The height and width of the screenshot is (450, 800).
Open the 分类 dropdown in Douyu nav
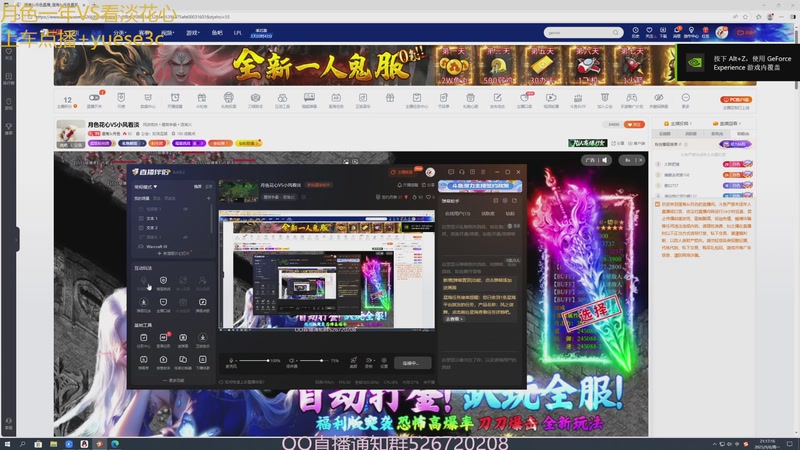[120, 33]
